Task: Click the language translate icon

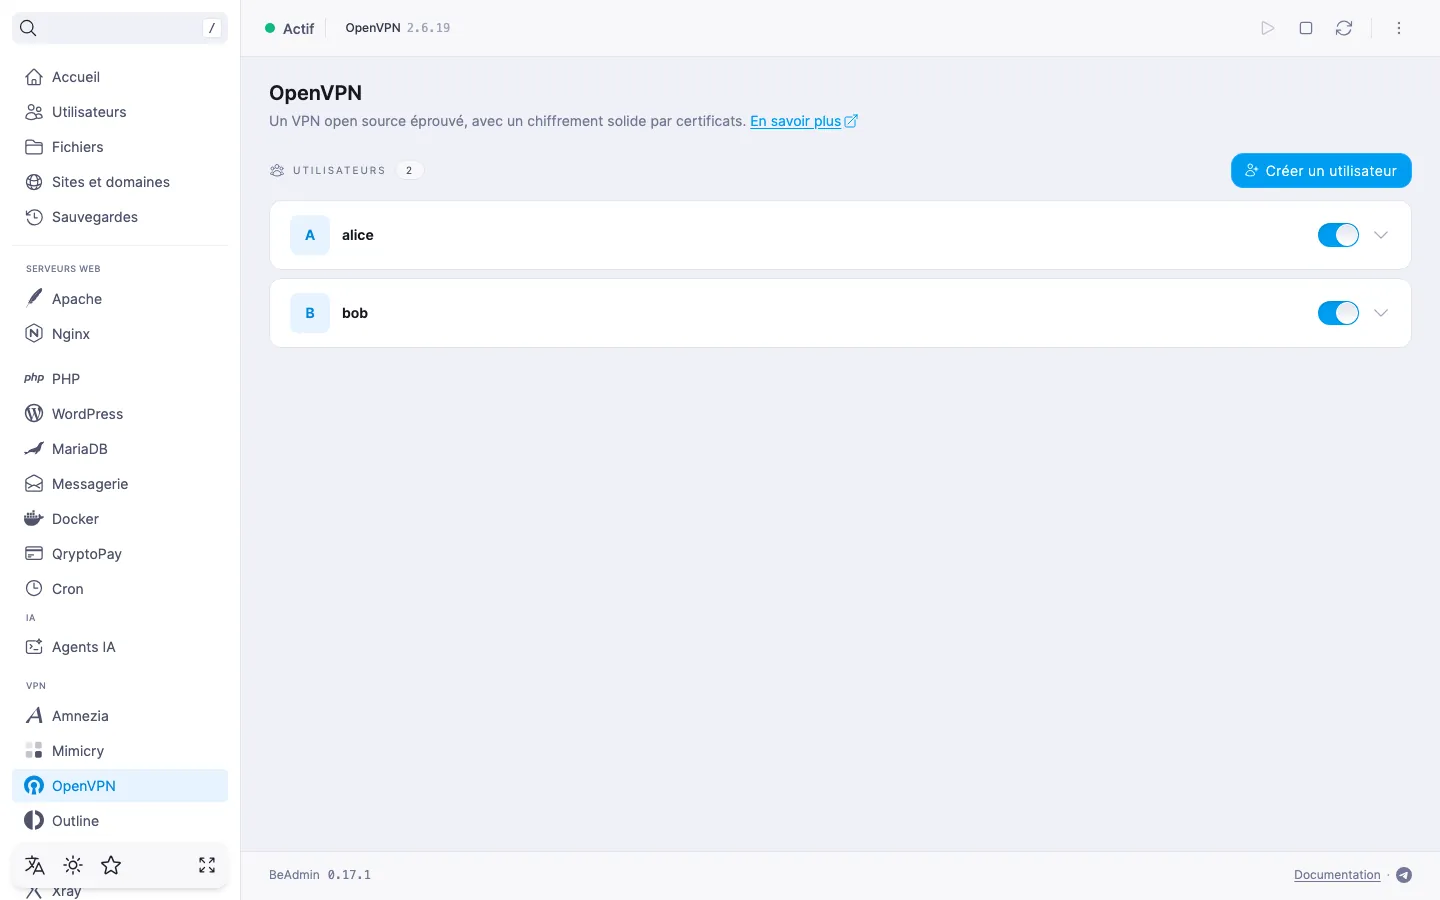Action: tap(35, 865)
